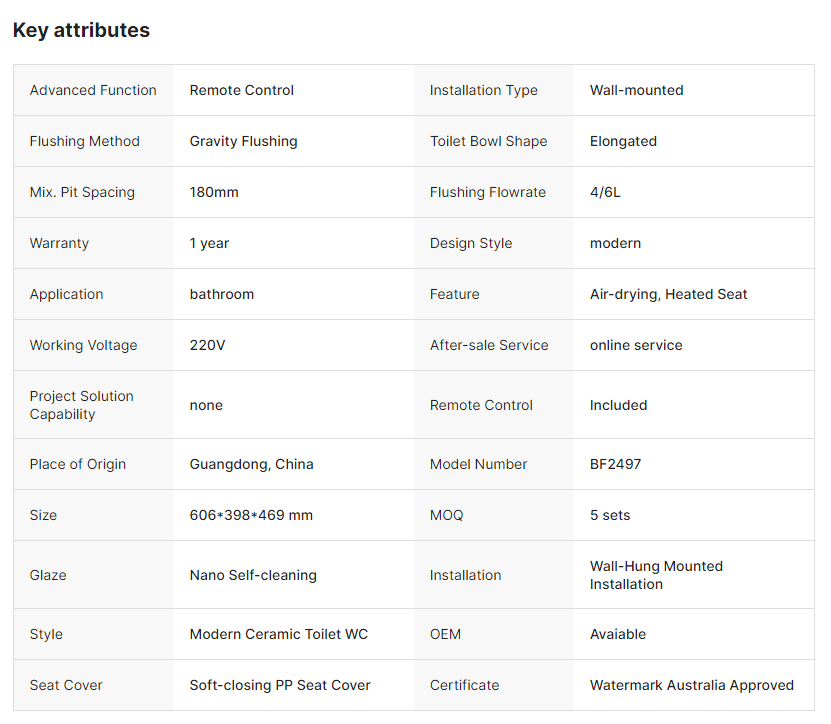Click the Project Solution Capability label
This screenshot has height=724, width=831.
81,405
